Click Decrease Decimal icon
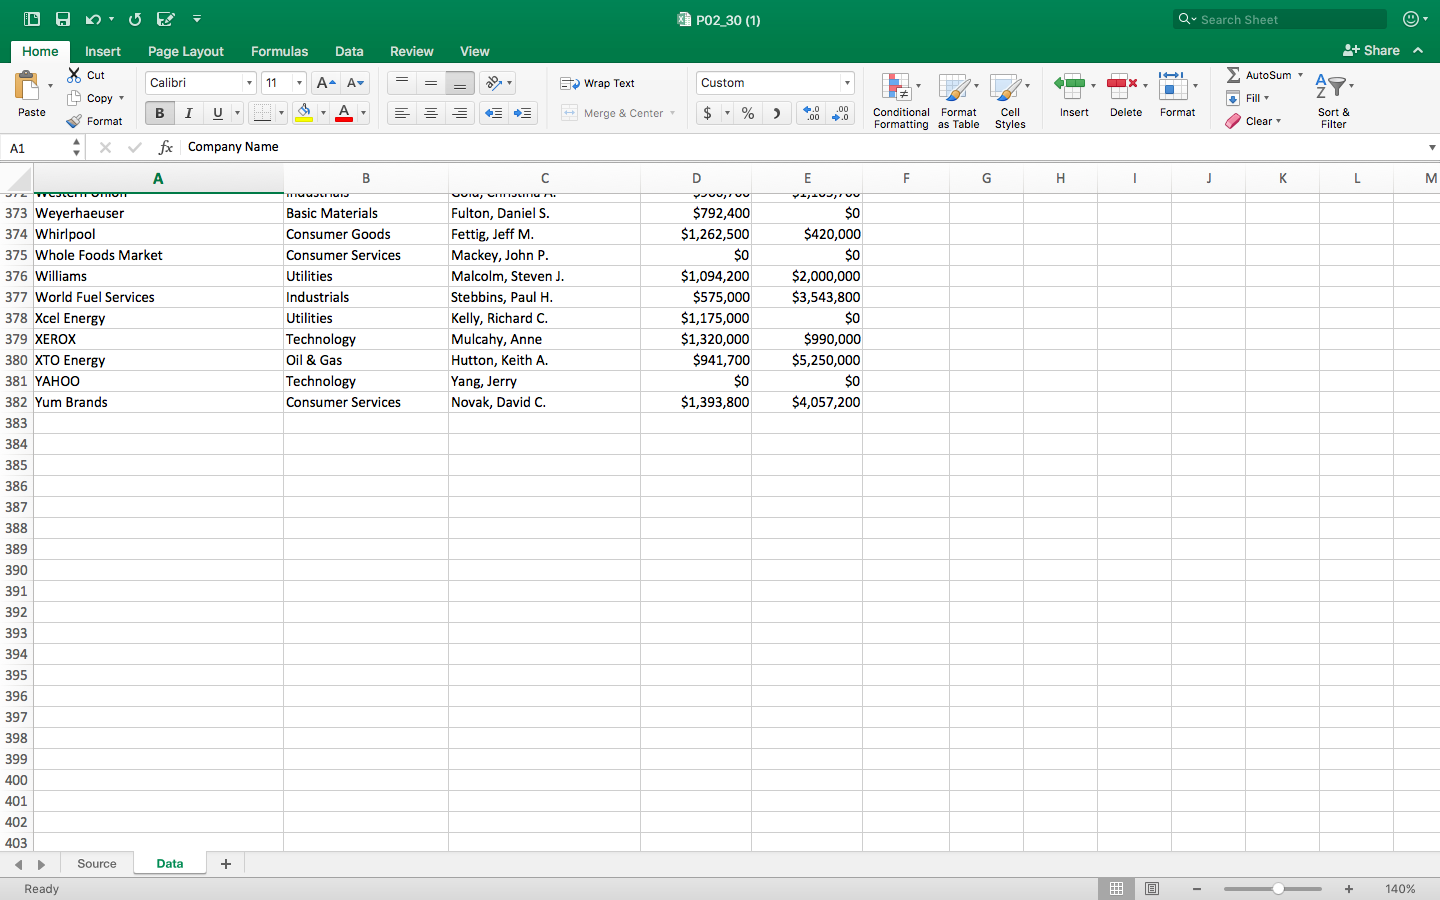The image size is (1440, 900). (x=841, y=113)
